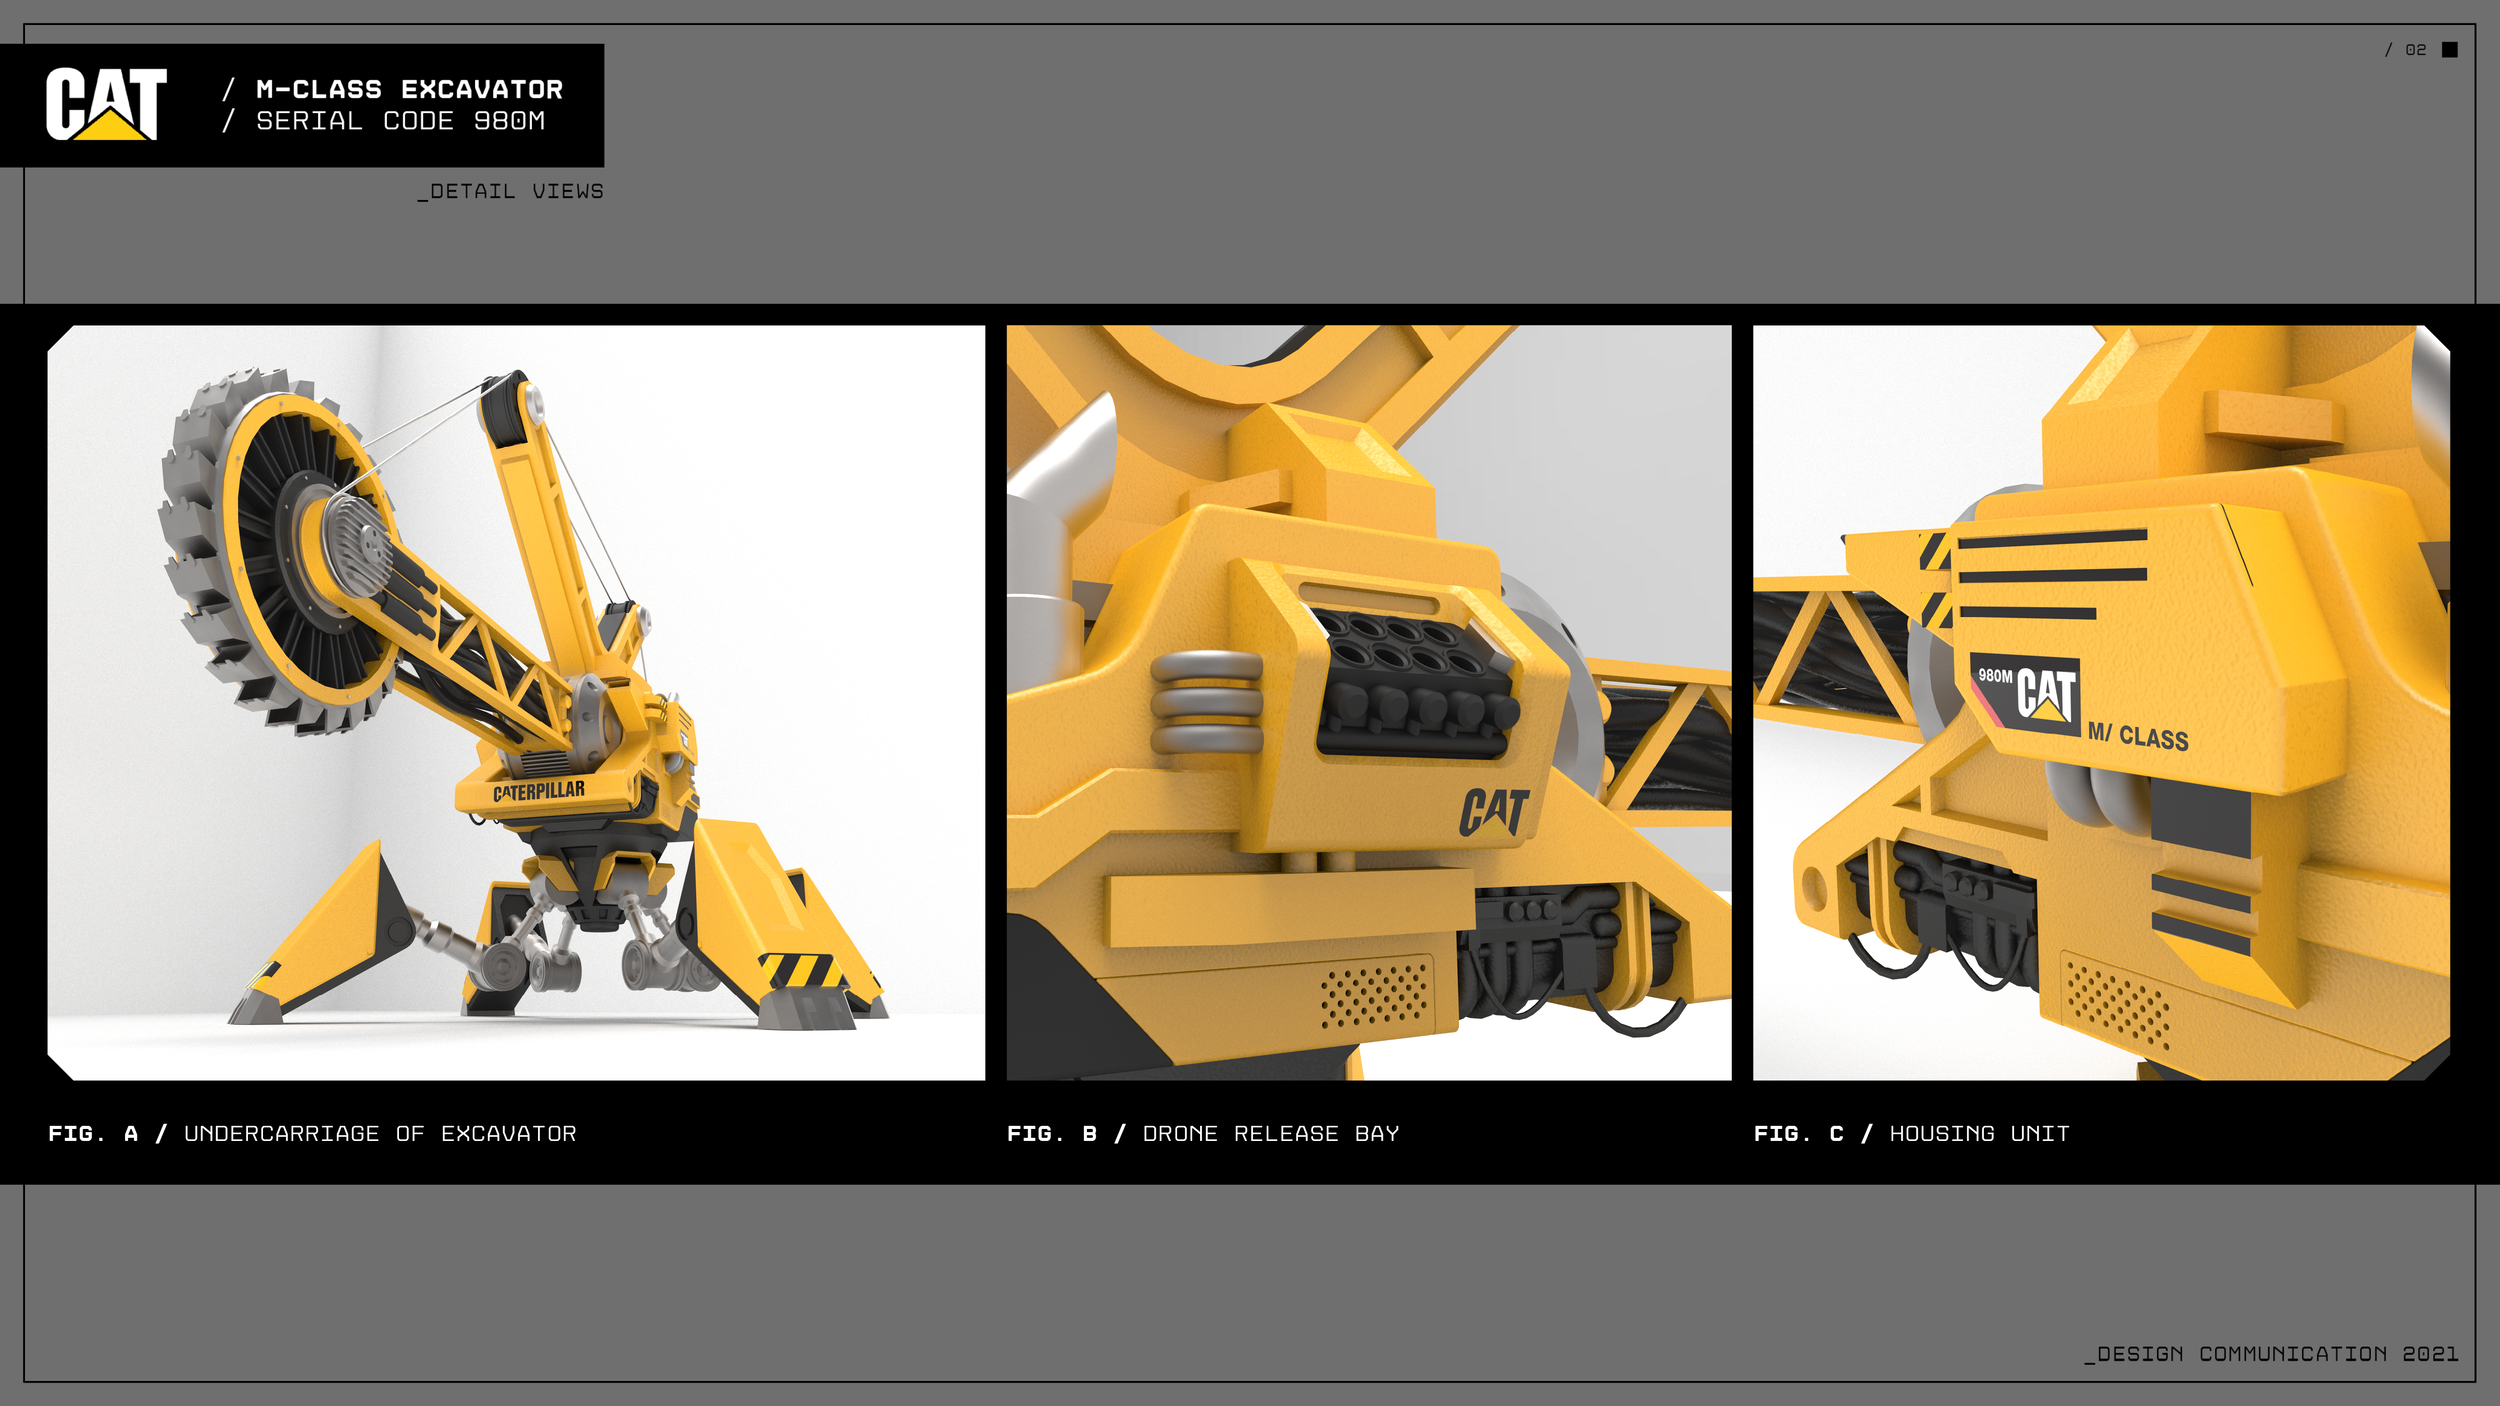Click the _DETAIL VIEWS heading

[x=510, y=191]
